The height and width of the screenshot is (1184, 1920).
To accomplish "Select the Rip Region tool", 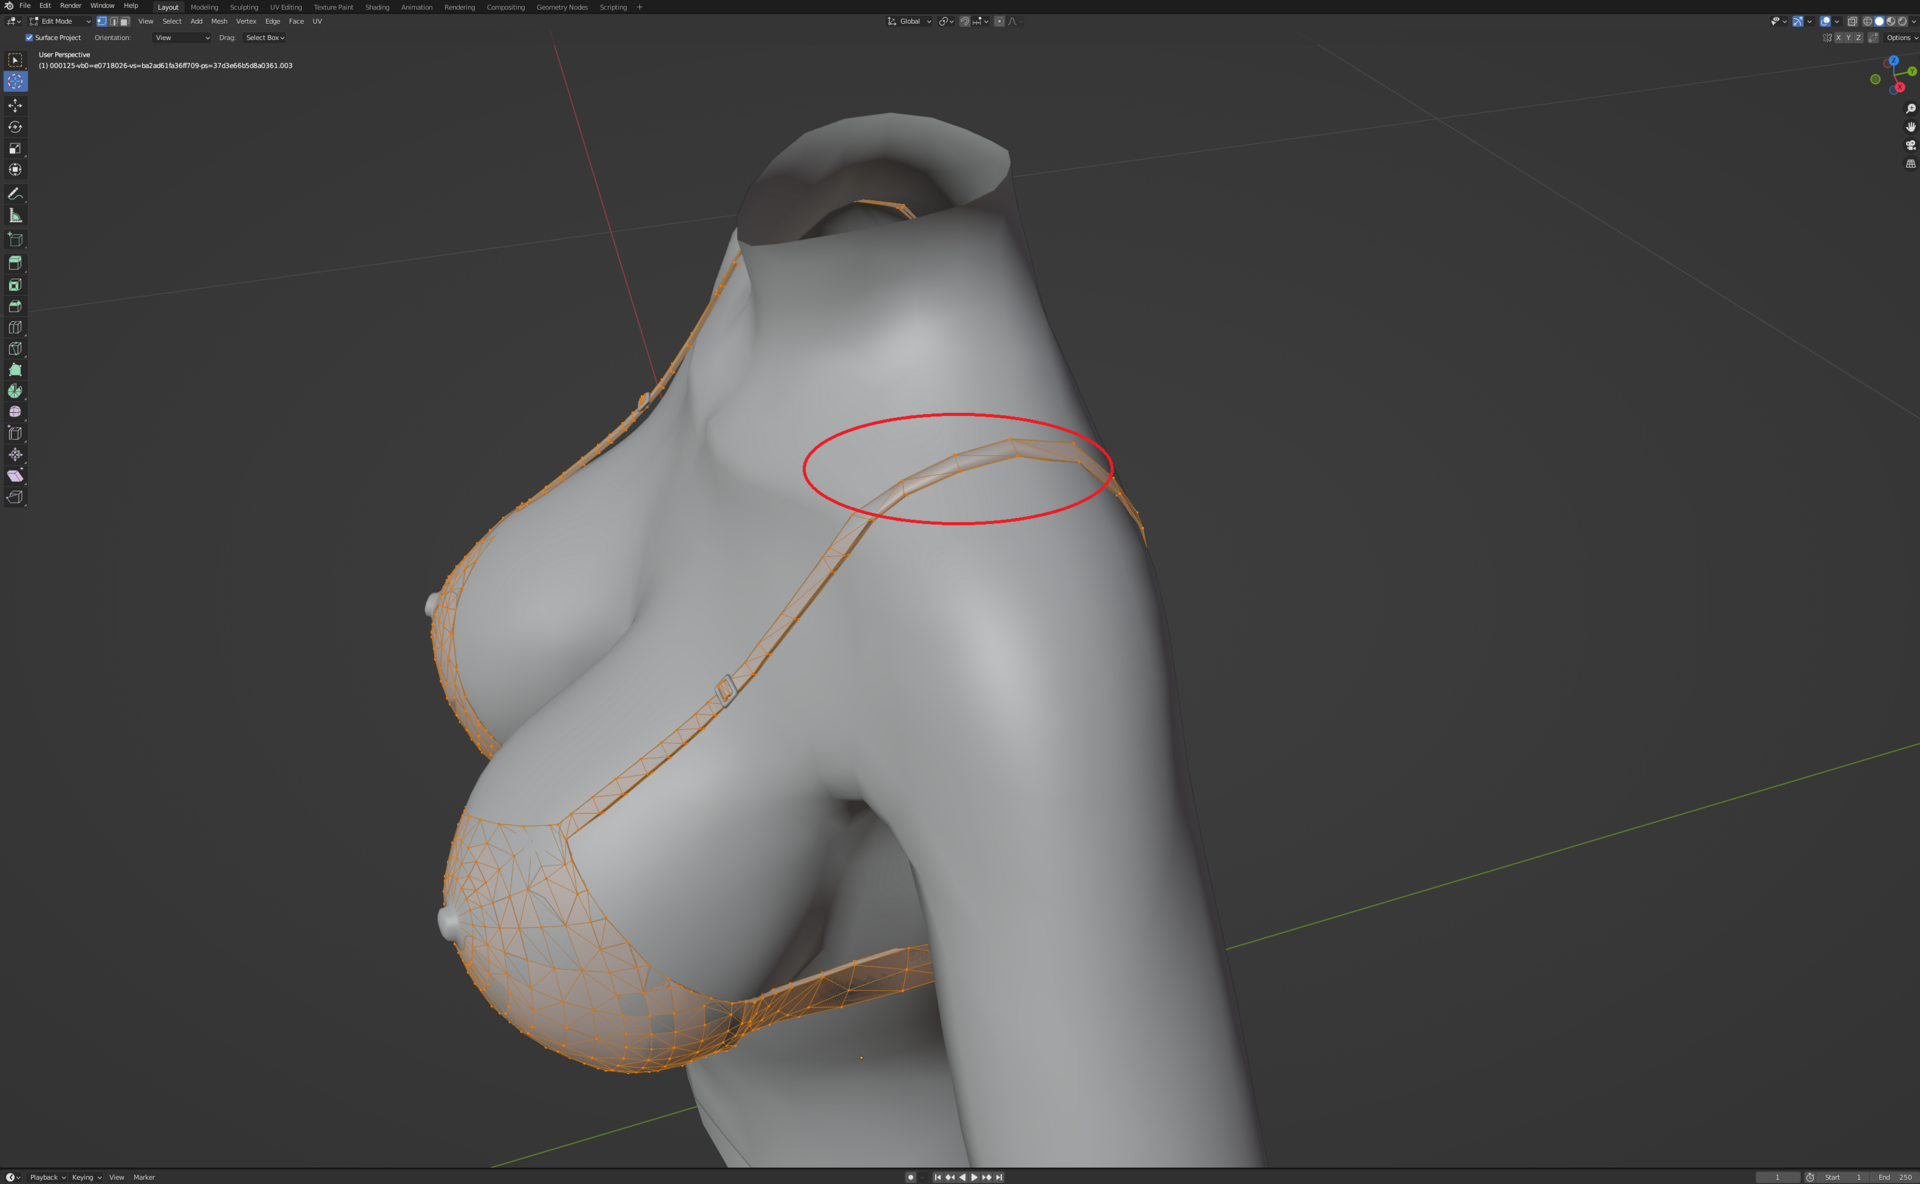I will pos(15,497).
